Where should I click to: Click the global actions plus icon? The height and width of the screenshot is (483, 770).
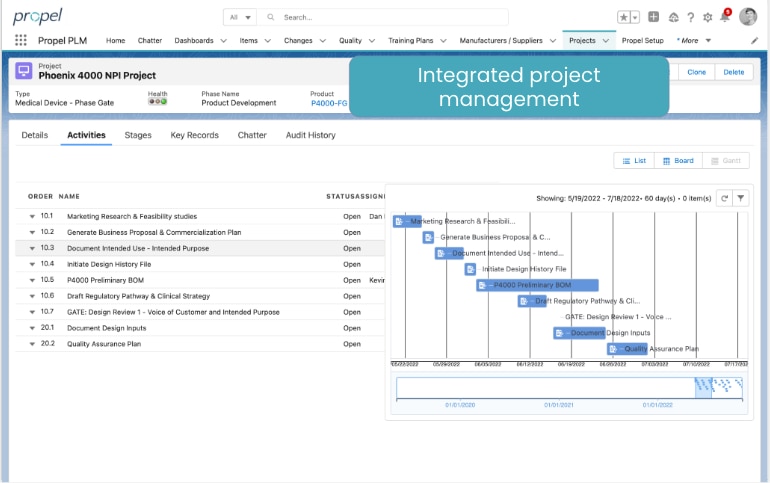[x=653, y=17]
